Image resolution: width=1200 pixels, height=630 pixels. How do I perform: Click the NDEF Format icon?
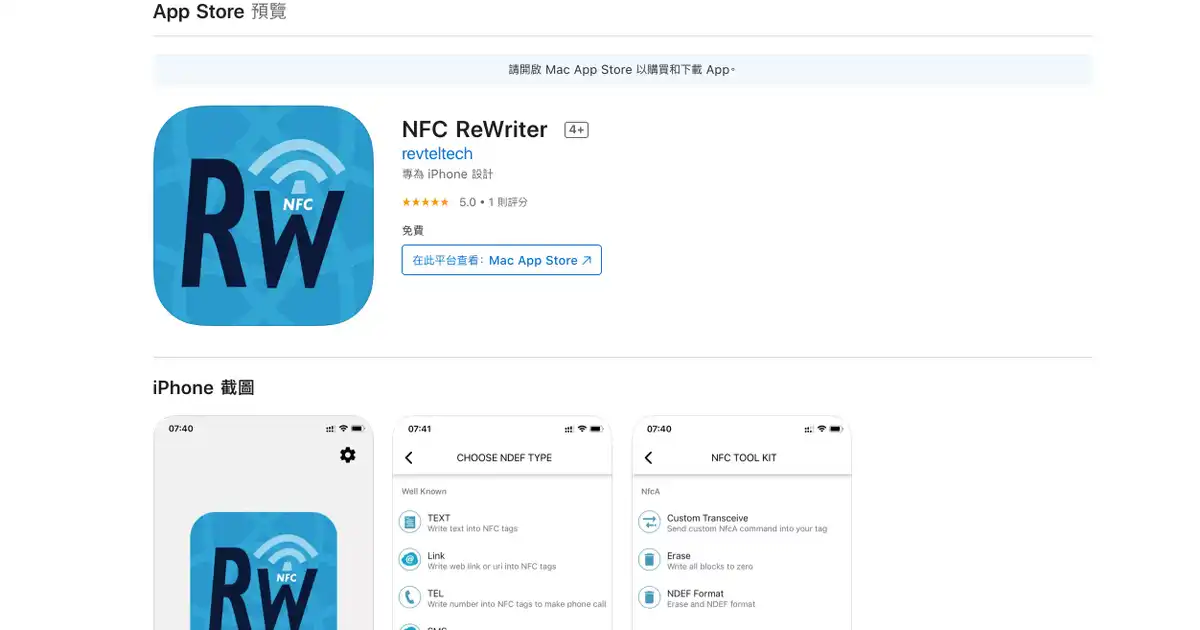click(650, 598)
